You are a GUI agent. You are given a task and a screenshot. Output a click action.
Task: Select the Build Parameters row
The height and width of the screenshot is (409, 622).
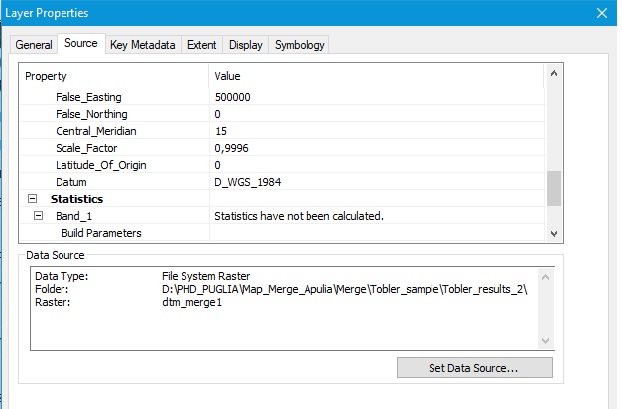[x=101, y=233]
